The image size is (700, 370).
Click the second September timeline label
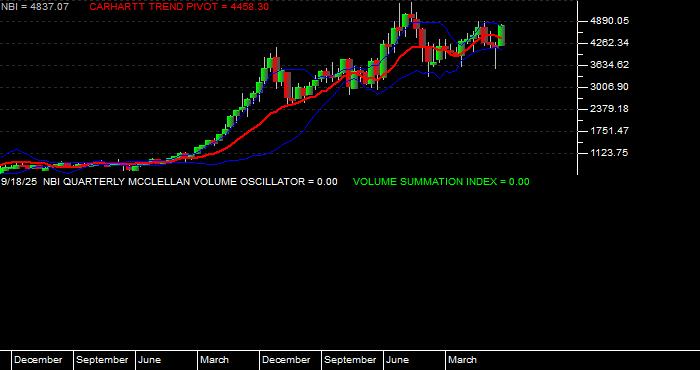click(350, 360)
